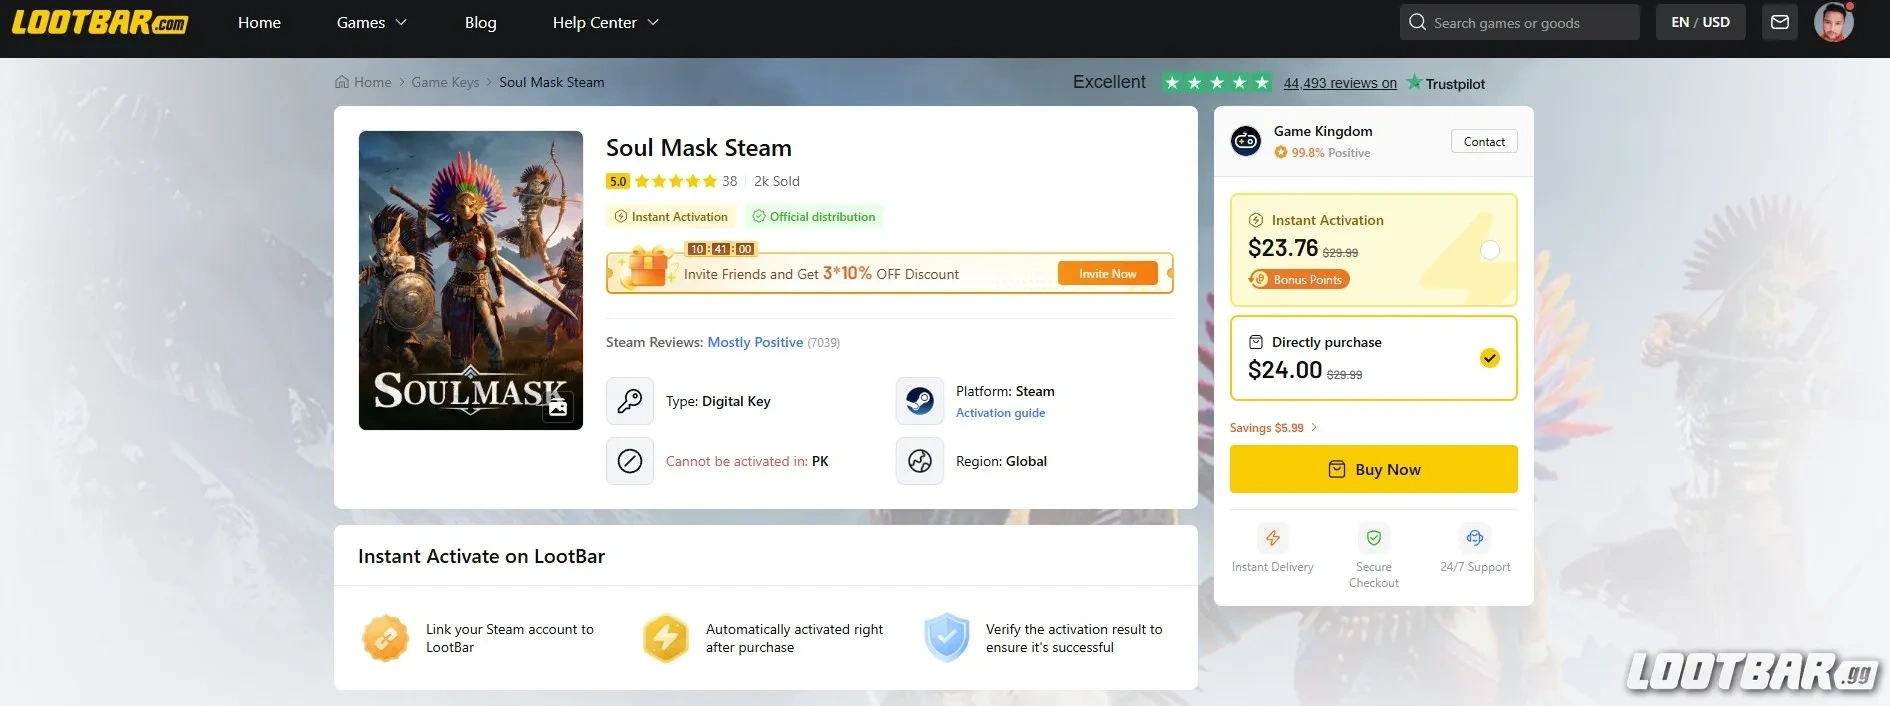The width and height of the screenshot is (1890, 706).
Task: Click the Invite Now button
Action: [x=1108, y=273]
